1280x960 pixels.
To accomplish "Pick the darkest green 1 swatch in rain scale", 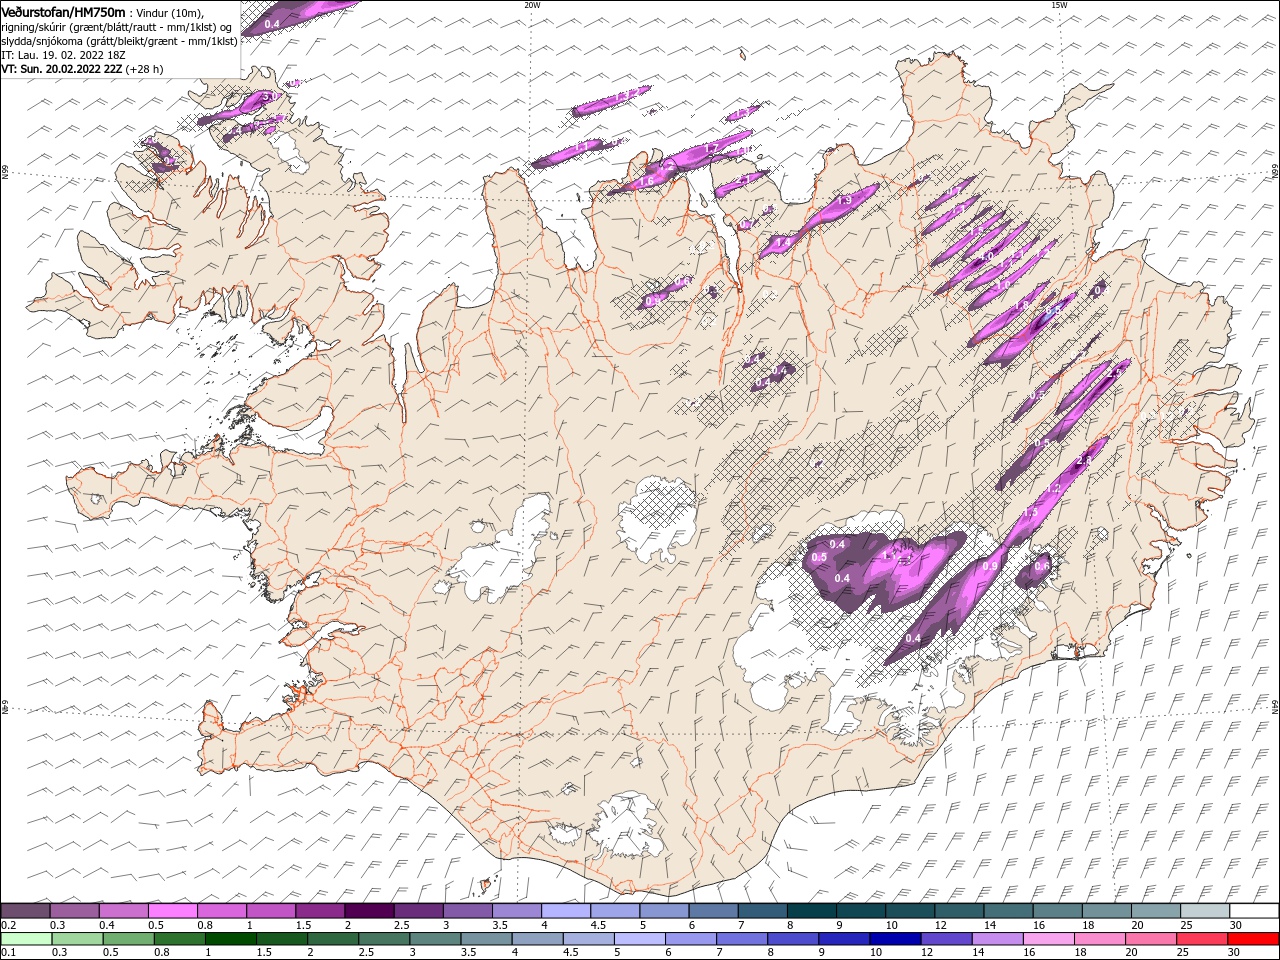I will click(x=230, y=939).
